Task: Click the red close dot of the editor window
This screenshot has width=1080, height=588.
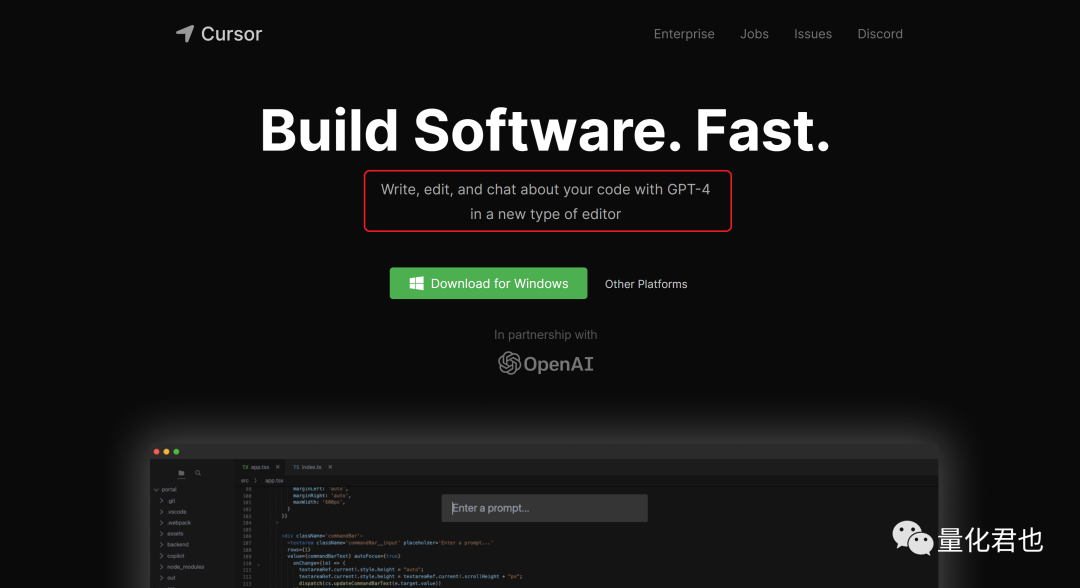Action: (x=156, y=452)
